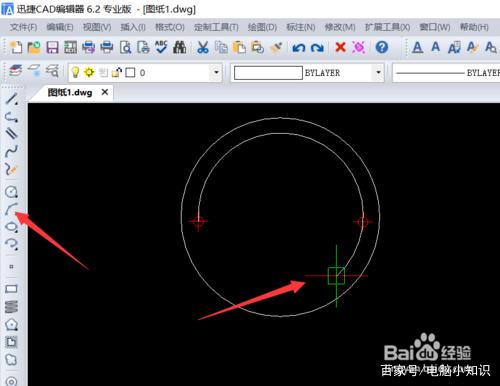Open print preview with magnifier

coord(125,47)
